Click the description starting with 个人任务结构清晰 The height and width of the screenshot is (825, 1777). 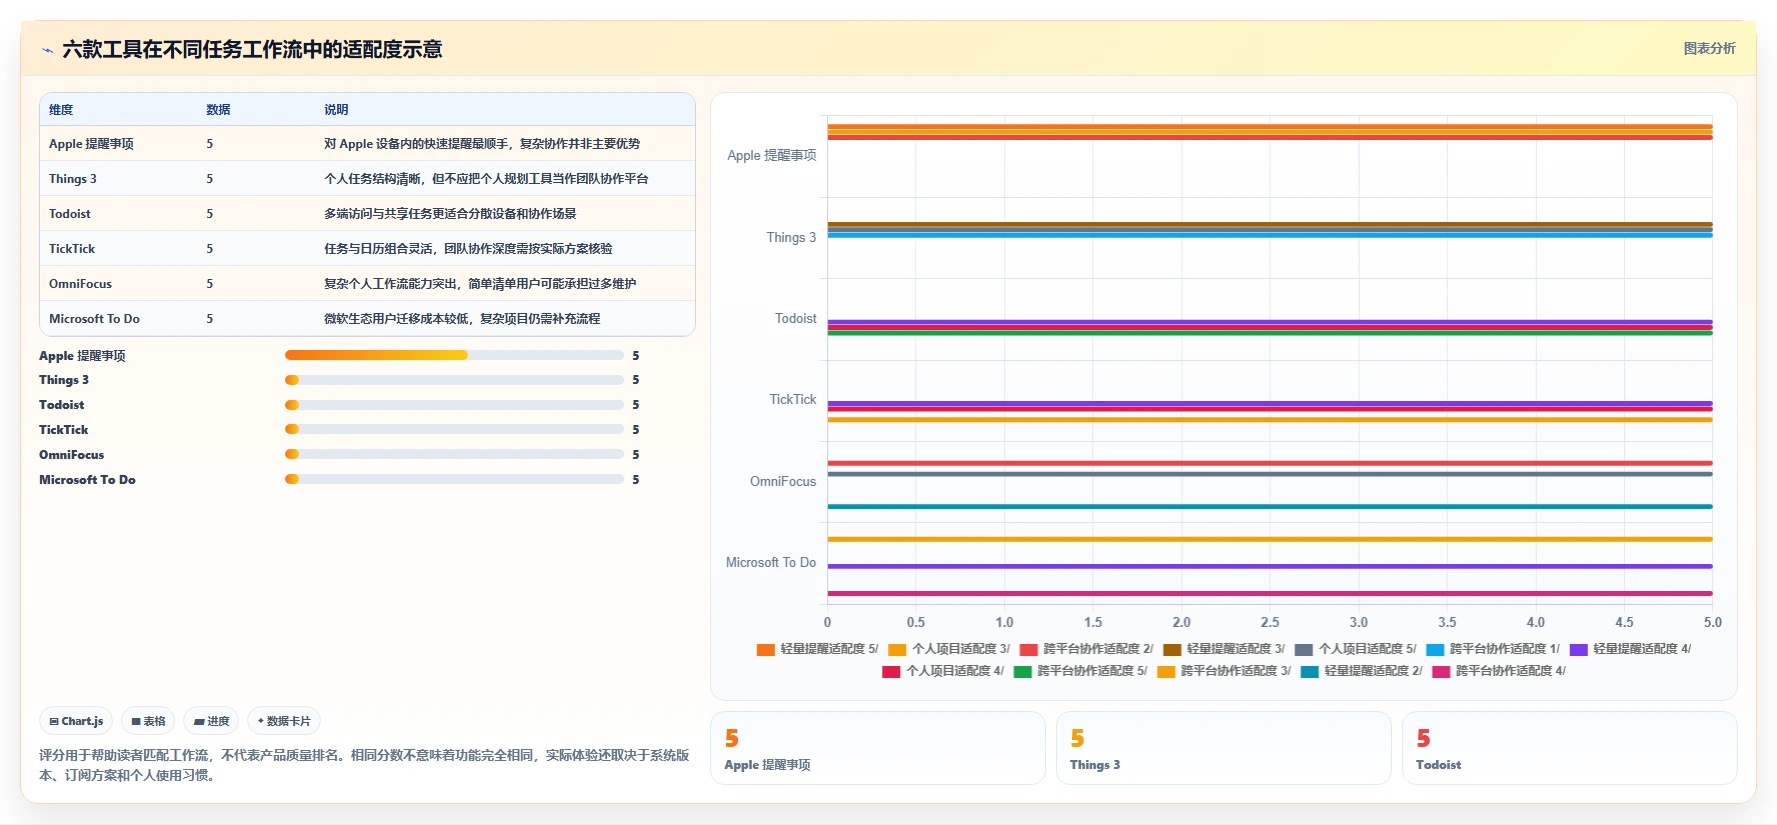(x=486, y=179)
